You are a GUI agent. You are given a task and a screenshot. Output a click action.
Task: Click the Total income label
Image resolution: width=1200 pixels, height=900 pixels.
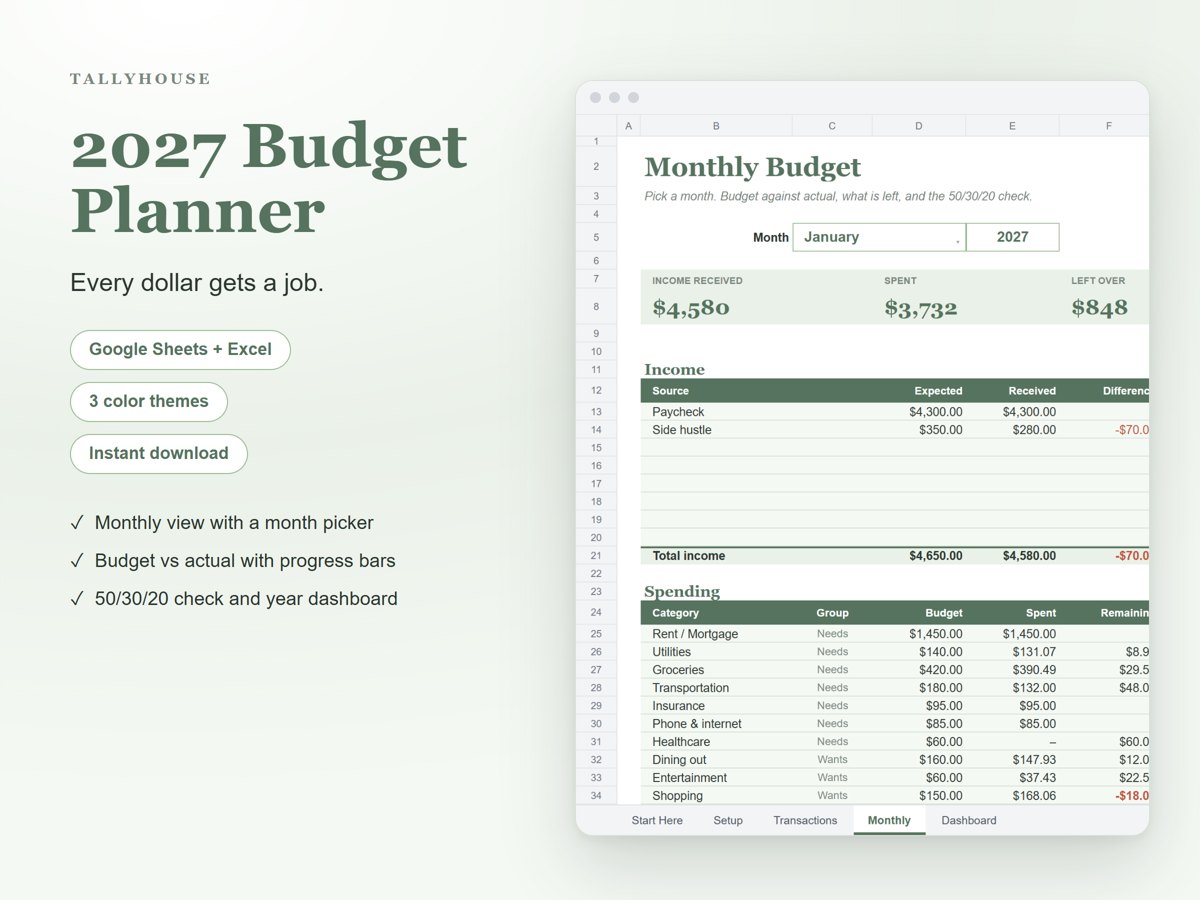coord(689,556)
